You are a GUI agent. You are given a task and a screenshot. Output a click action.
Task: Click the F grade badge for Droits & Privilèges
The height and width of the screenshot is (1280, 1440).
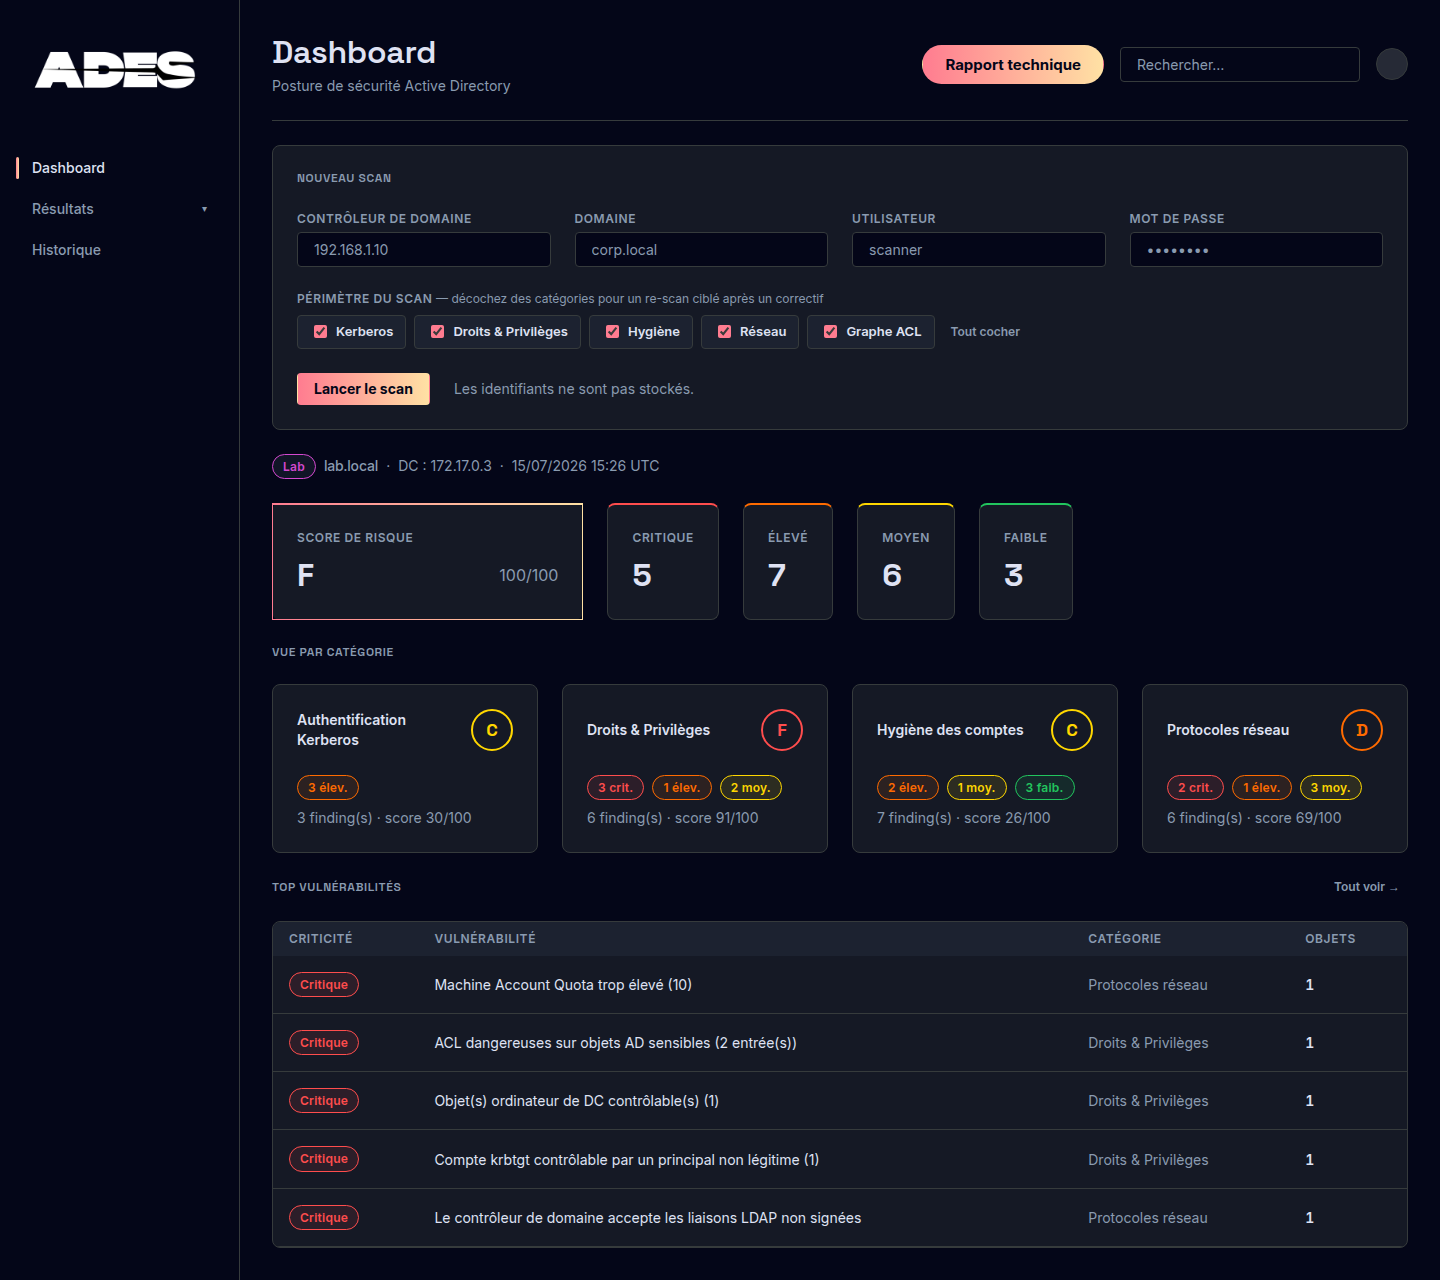pos(782,730)
